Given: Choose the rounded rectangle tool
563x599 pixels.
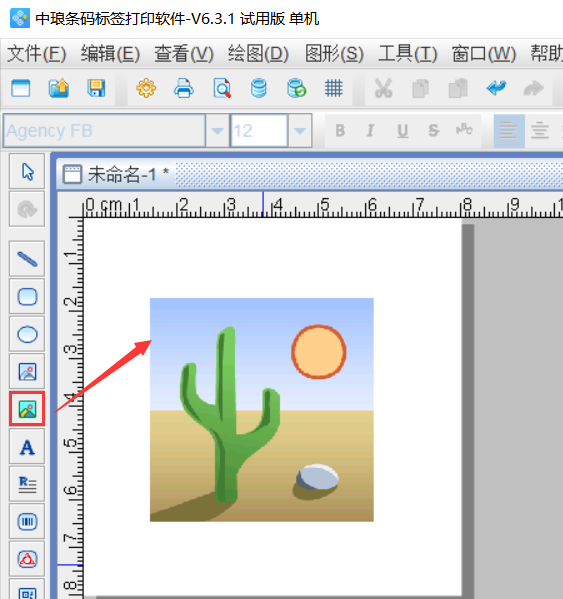Looking at the screenshot, I should pos(27,296).
